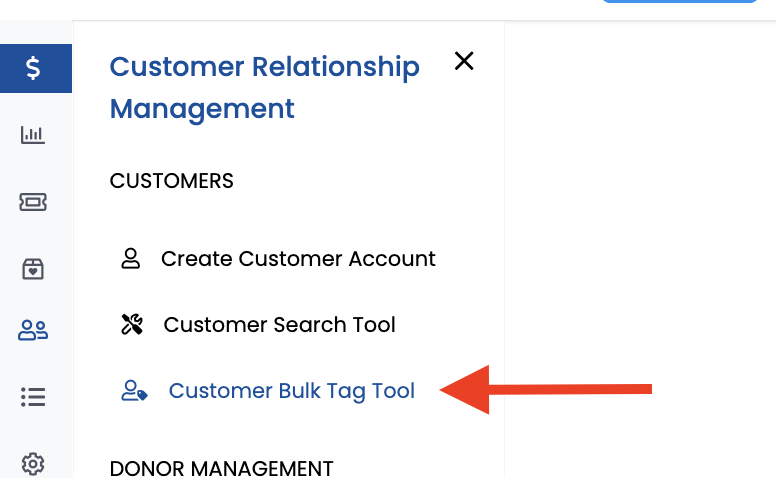Open the bar chart reports icon
This screenshot has height=478, width=776.
pos(33,135)
